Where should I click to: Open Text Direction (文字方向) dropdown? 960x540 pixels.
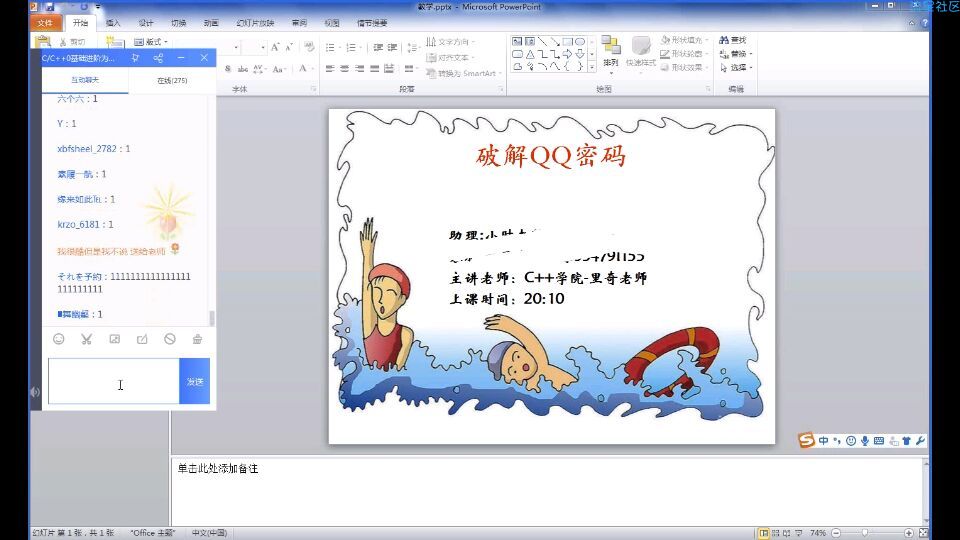pyautogui.click(x=451, y=42)
